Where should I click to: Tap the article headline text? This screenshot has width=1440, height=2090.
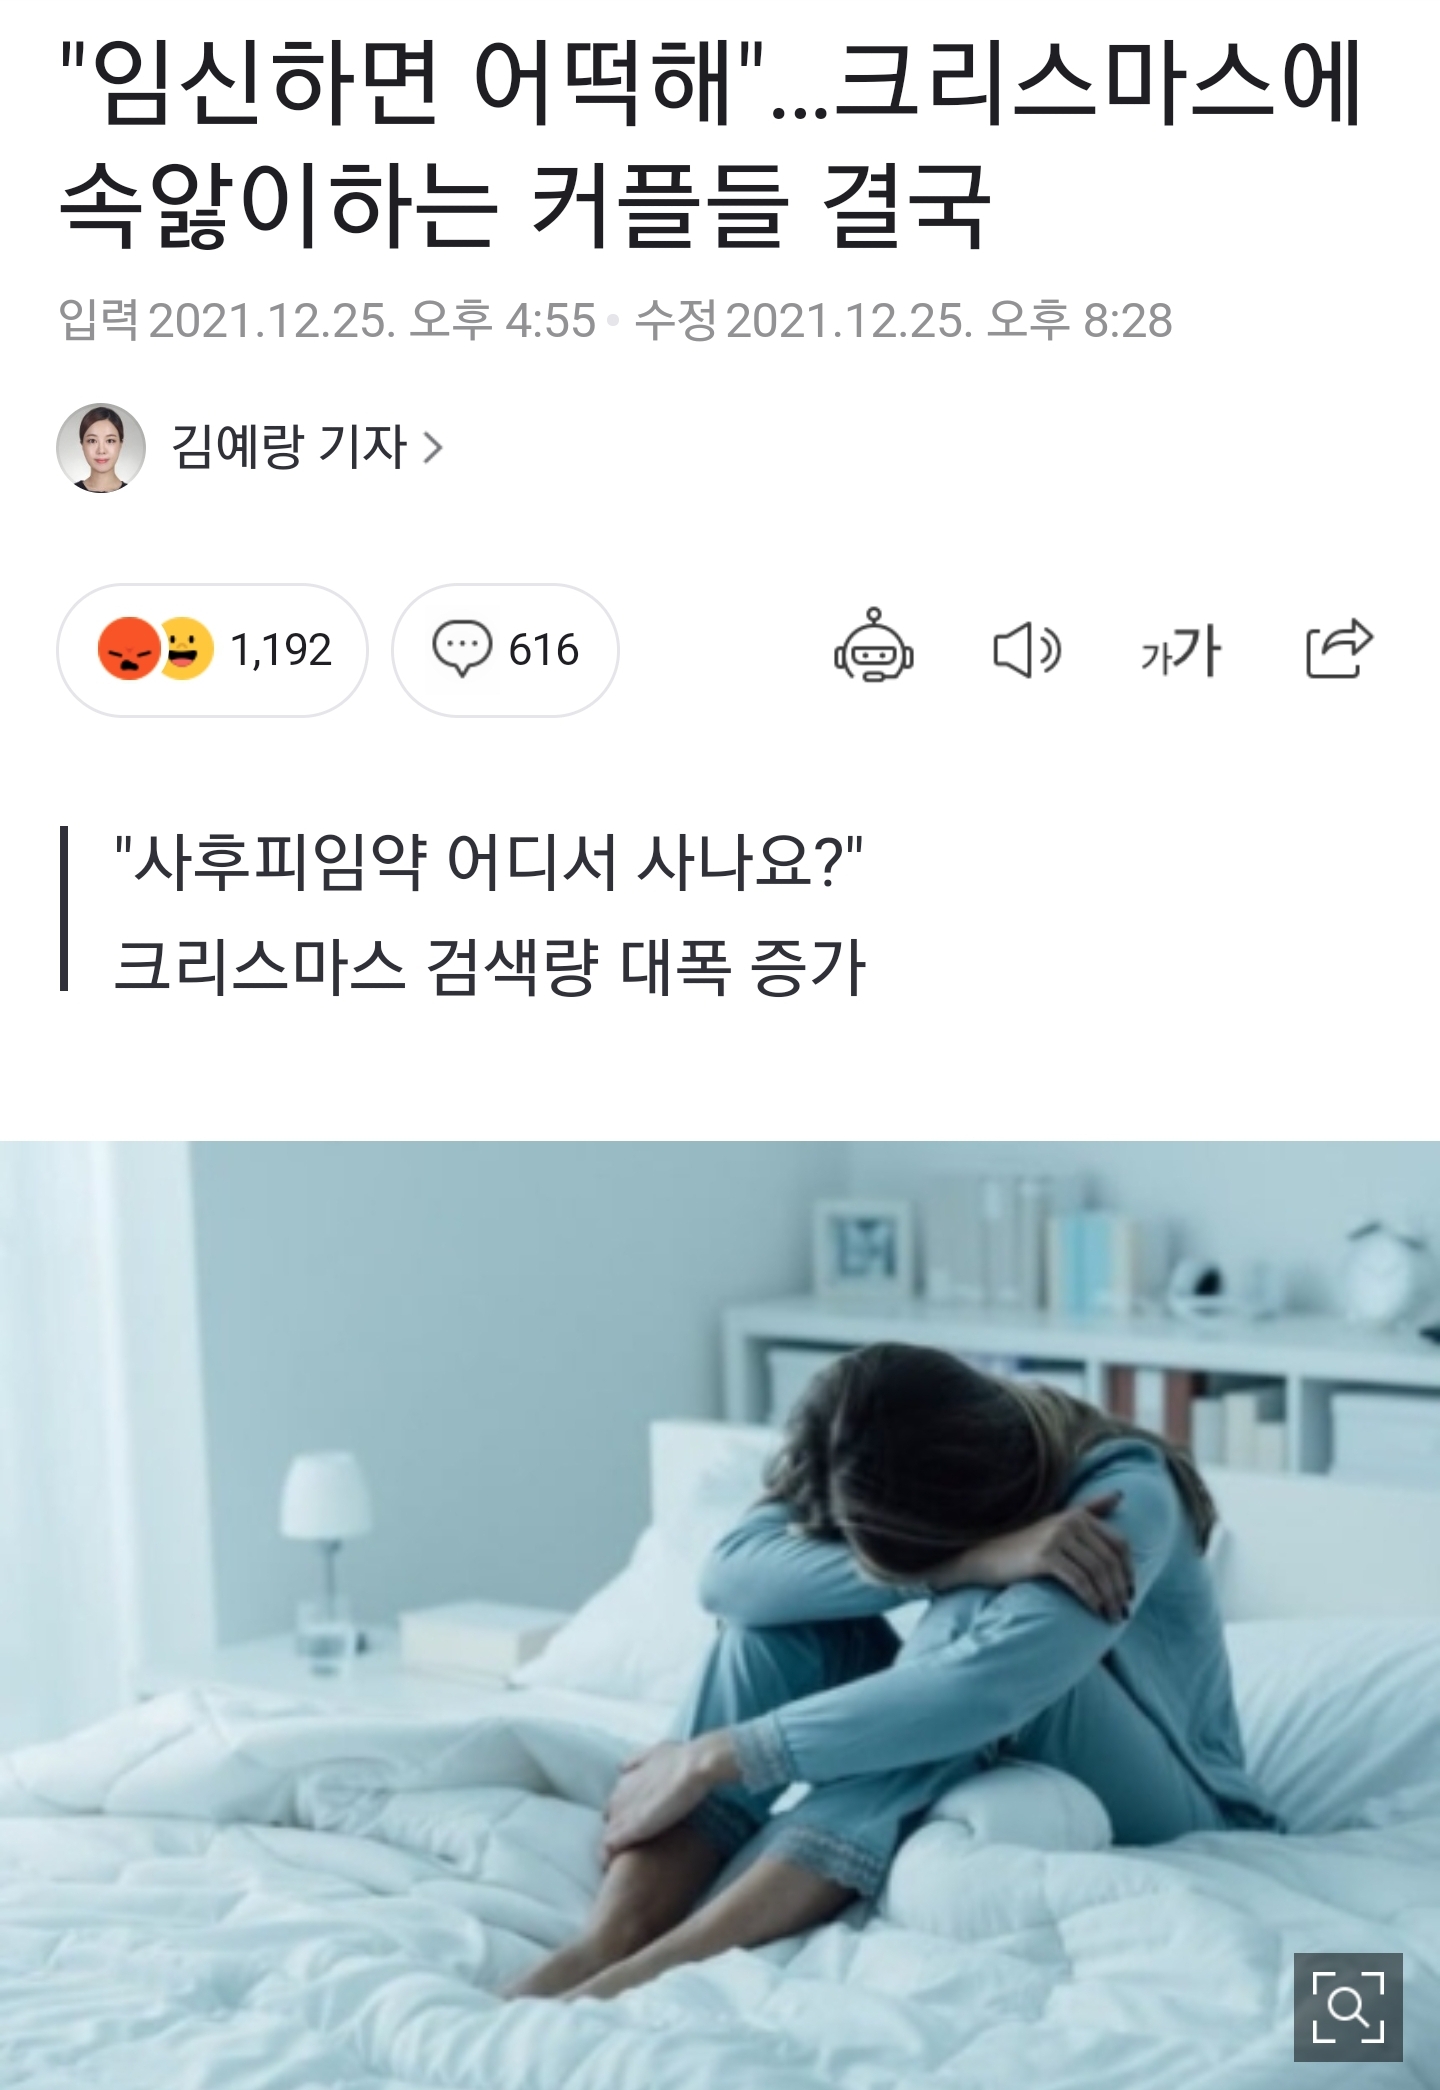(710, 146)
